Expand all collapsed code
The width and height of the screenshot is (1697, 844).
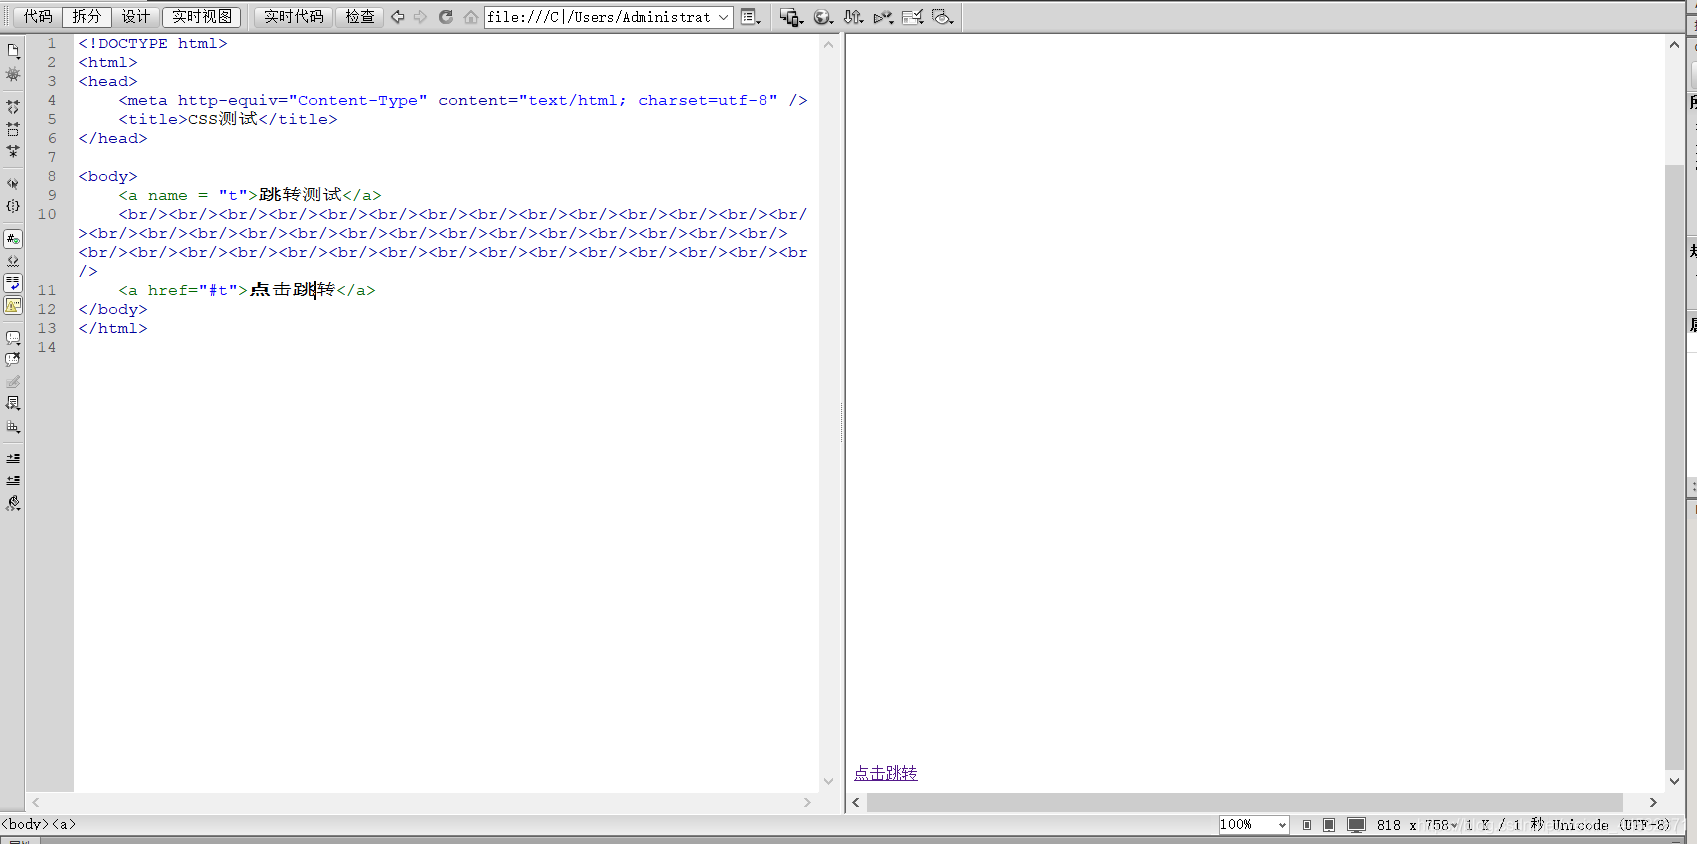pyautogui.click(x=13, y=152)
